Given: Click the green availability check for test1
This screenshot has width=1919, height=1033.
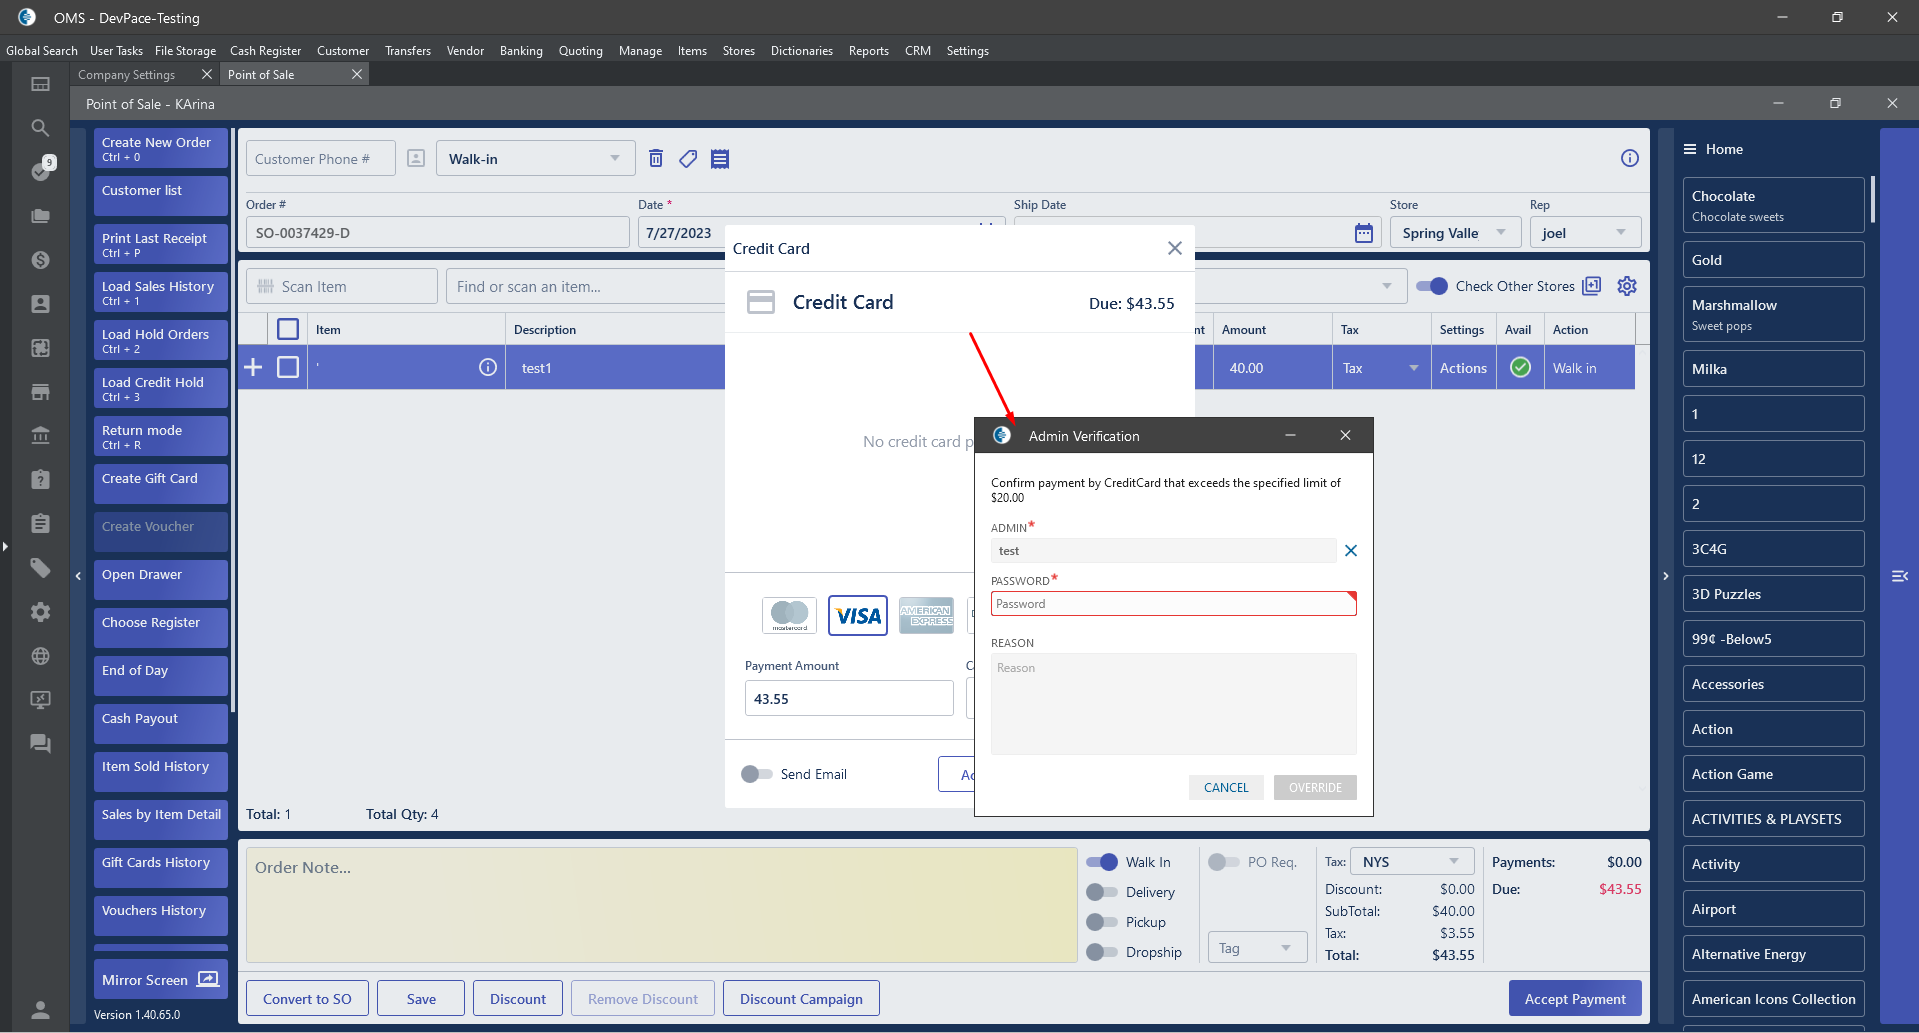Looking at the screenshot, I should 1520,367.
